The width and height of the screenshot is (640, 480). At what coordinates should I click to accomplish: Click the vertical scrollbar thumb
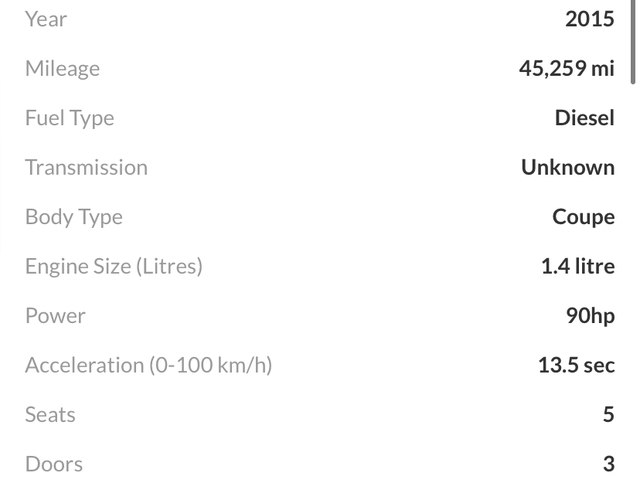point(634,42)
